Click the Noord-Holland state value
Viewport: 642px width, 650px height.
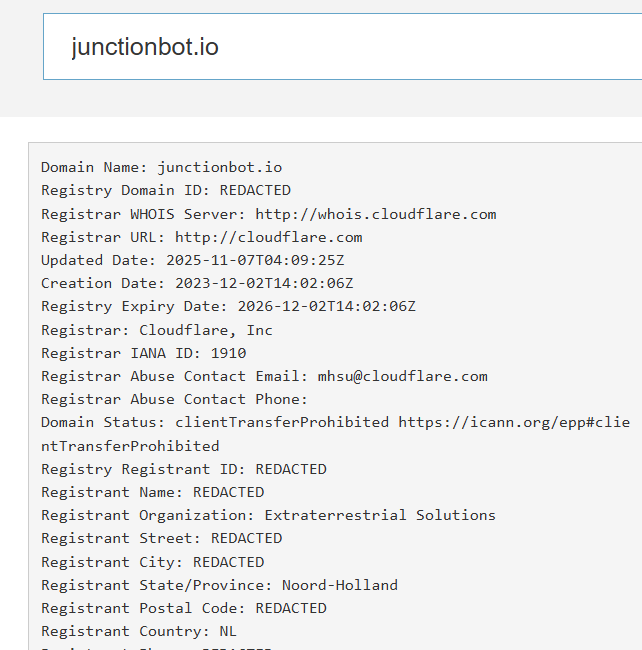tap(339, 585)
